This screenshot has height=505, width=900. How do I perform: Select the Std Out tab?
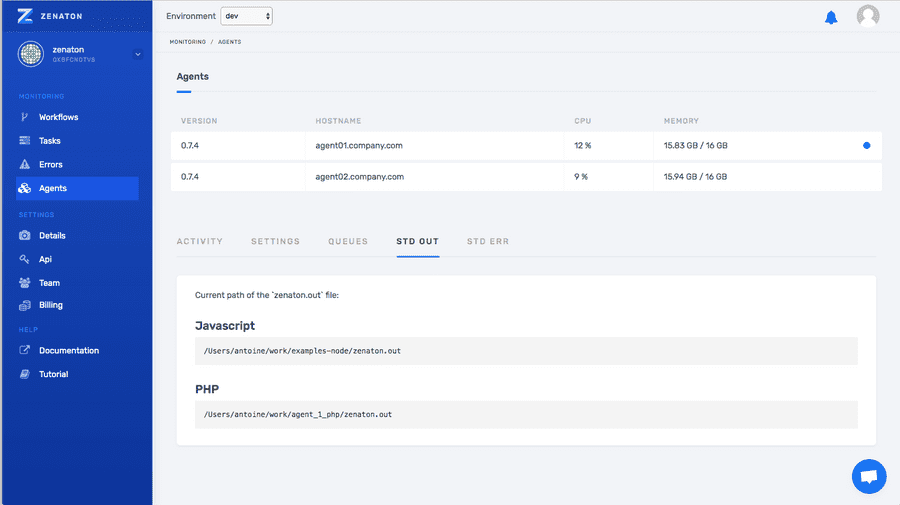tap(417, 241)
